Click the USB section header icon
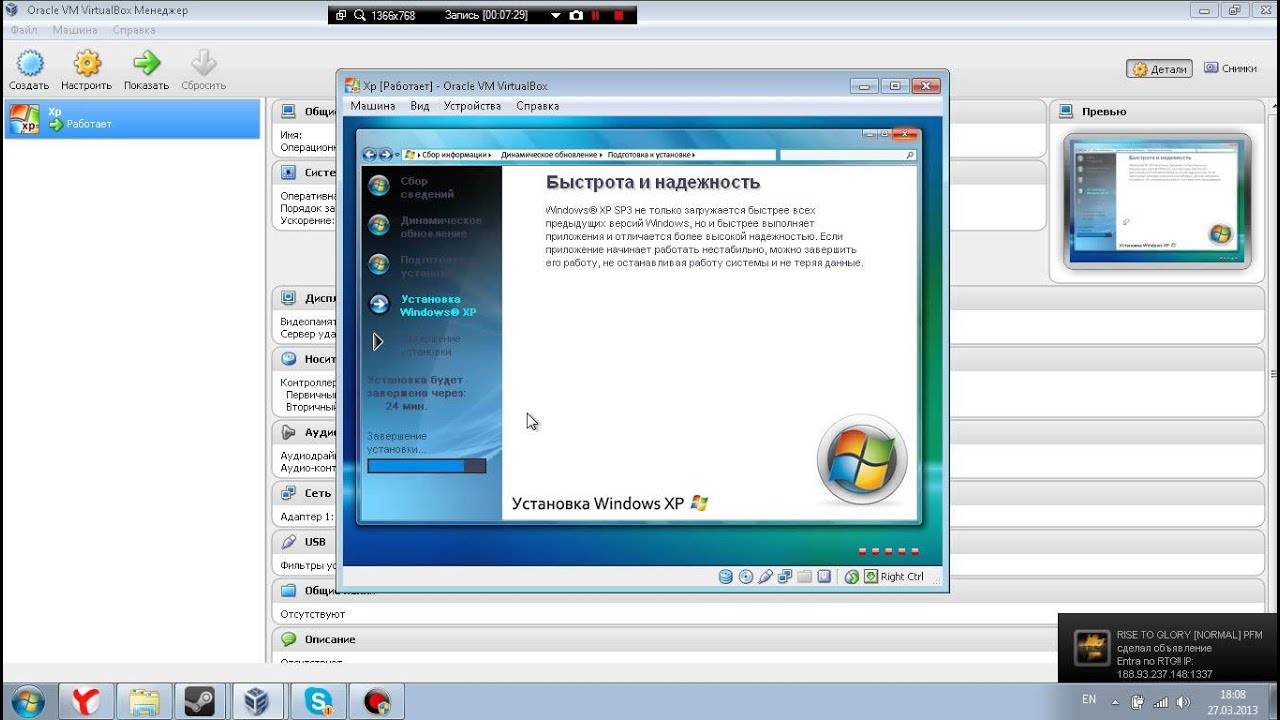1280x720 pixels. [x=288, y=542]
